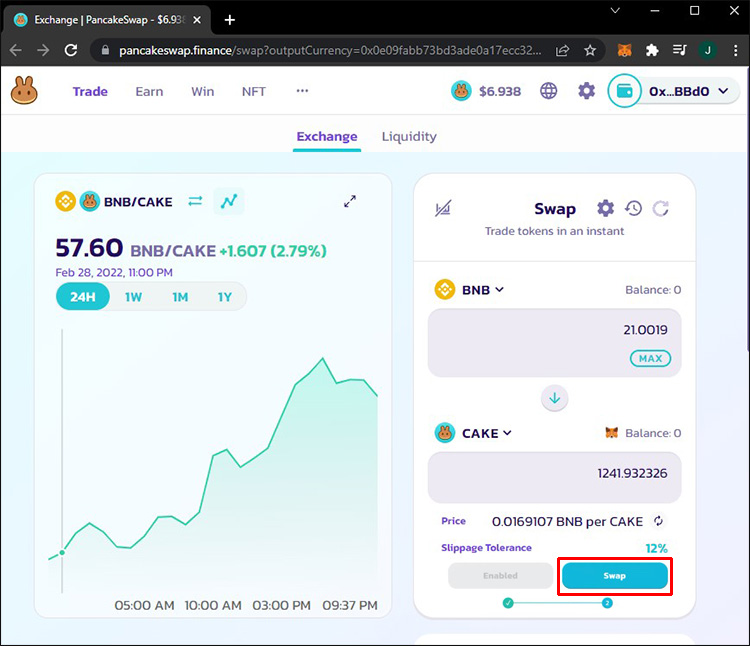Click the step 2 progress indicator dot
Viewport: 750px width, 646px height.
607,603
